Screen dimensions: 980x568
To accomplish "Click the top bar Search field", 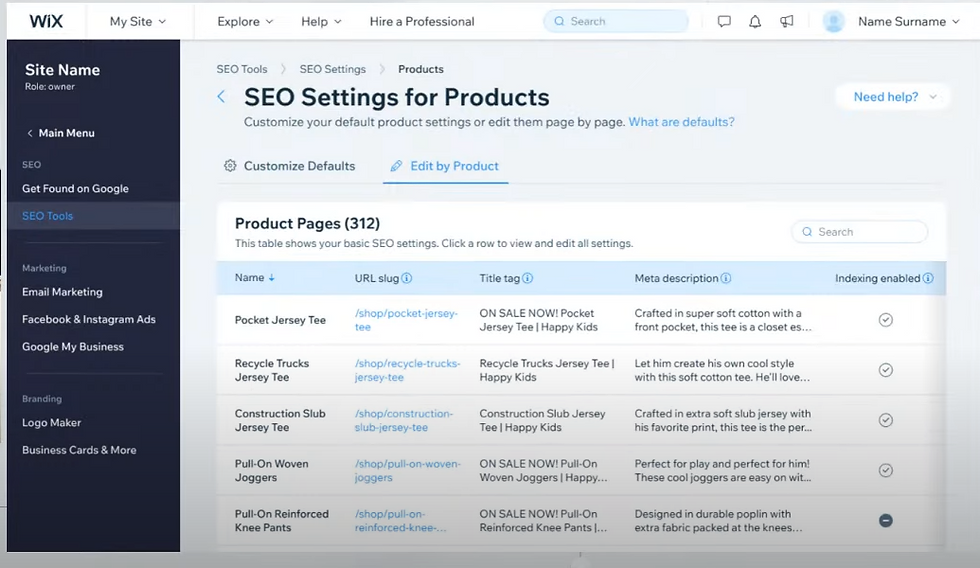I will click(616, 21).
